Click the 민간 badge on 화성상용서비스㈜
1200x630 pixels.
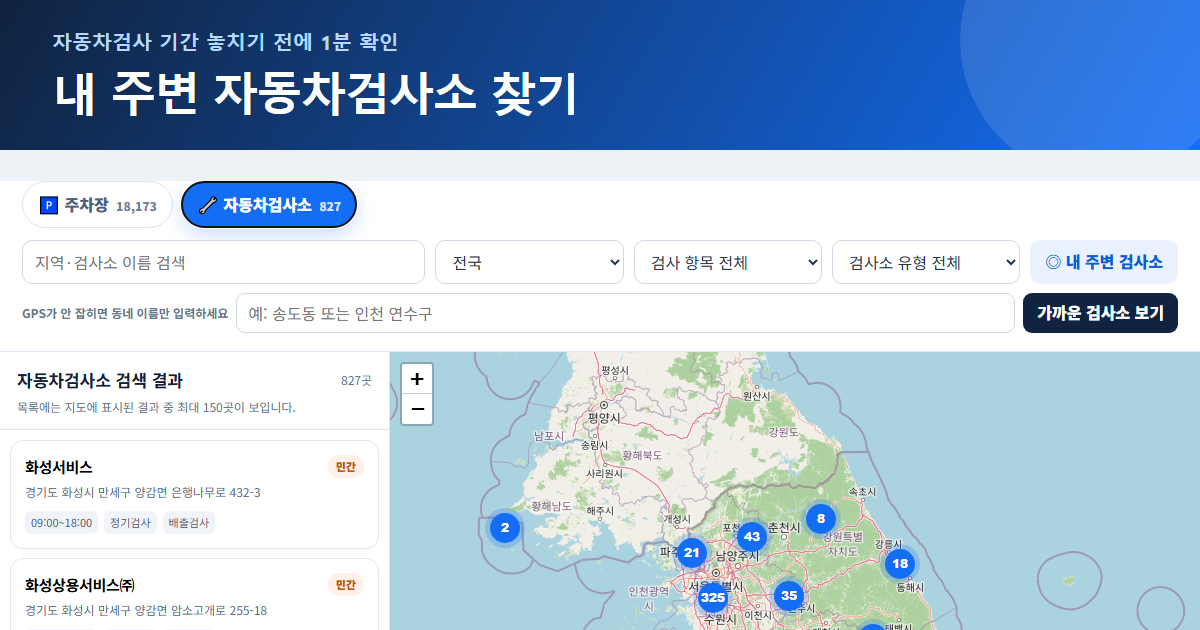[346, 585]
